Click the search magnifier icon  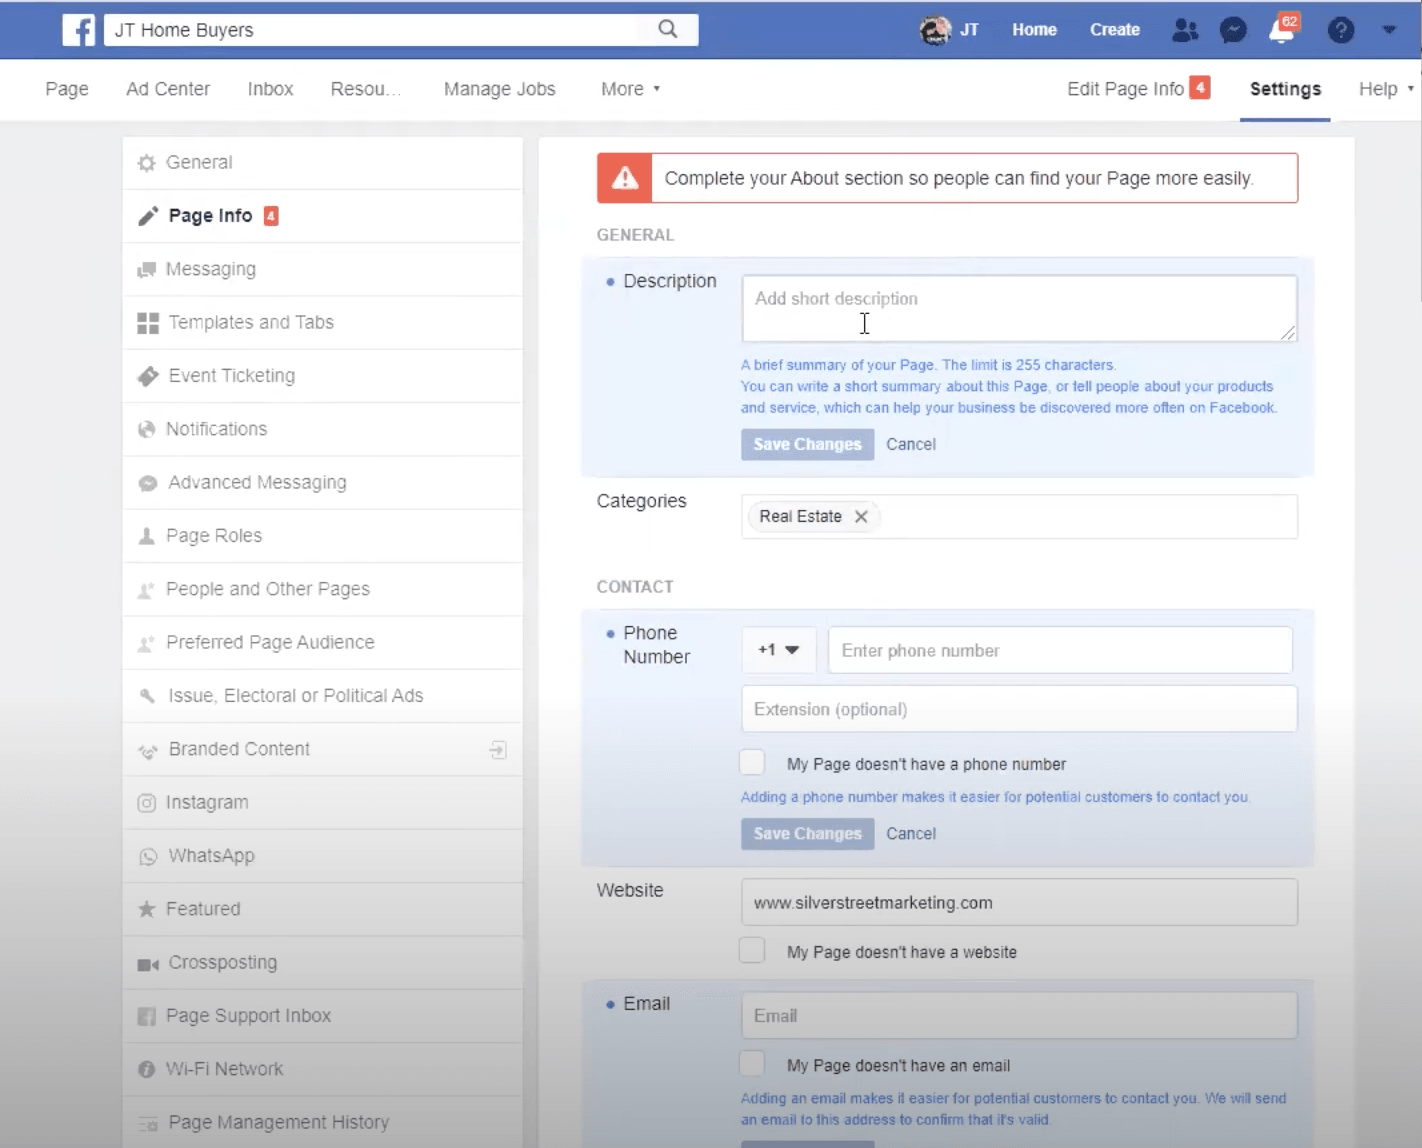(668, 30)
